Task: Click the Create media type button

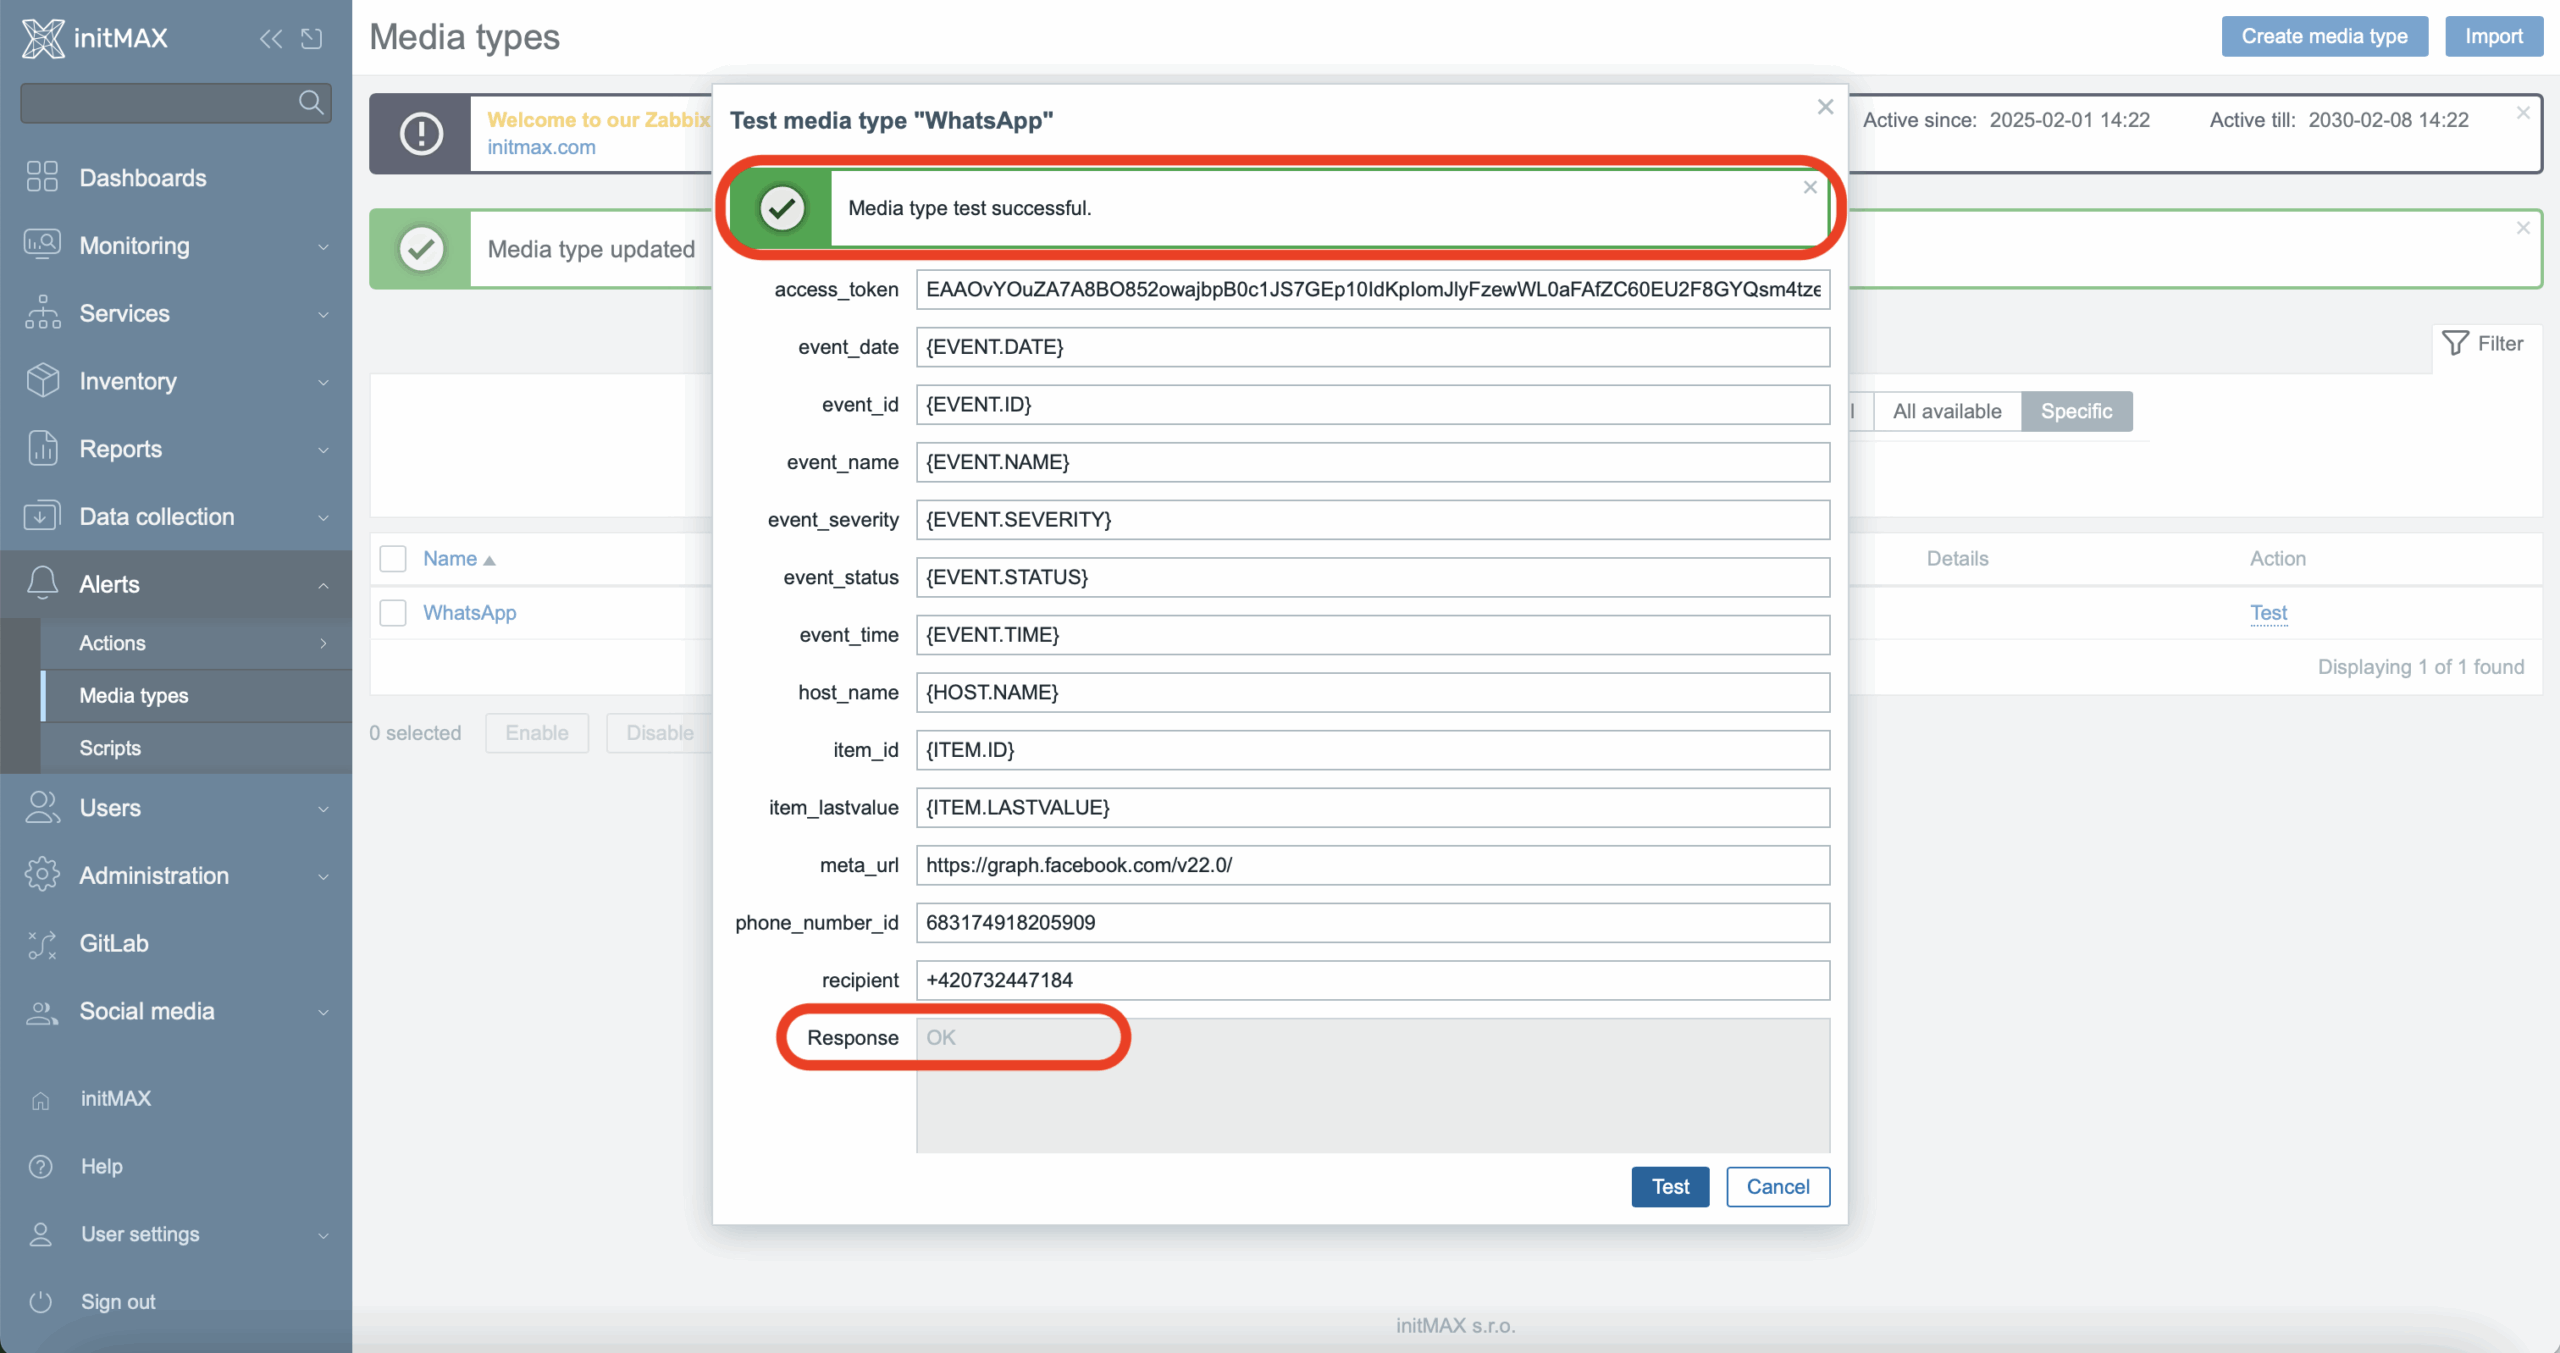Action: [x=2324, y=36]
